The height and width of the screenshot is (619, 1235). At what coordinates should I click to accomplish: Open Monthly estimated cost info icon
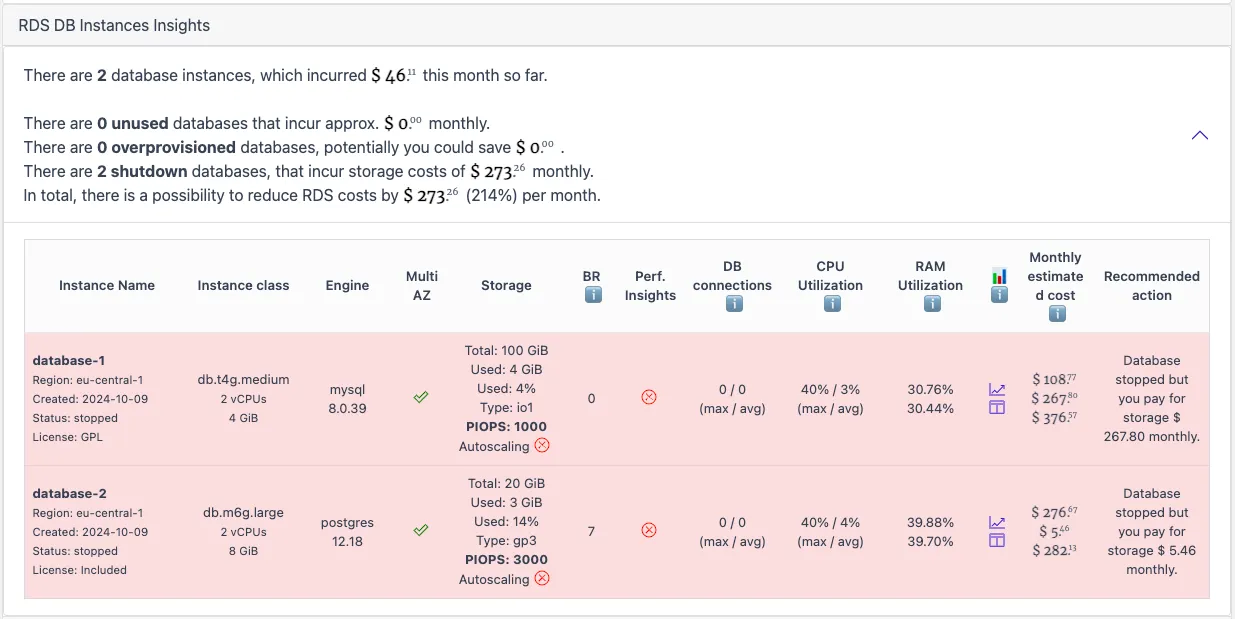pos(1056,314)
